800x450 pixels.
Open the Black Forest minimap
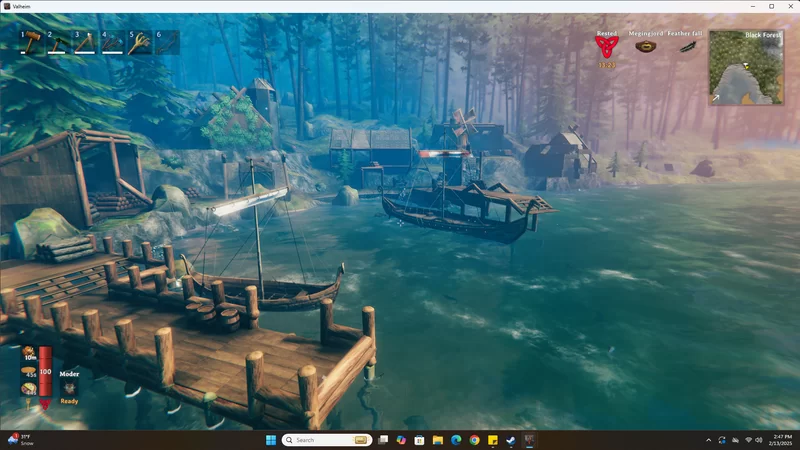[746, 67]
